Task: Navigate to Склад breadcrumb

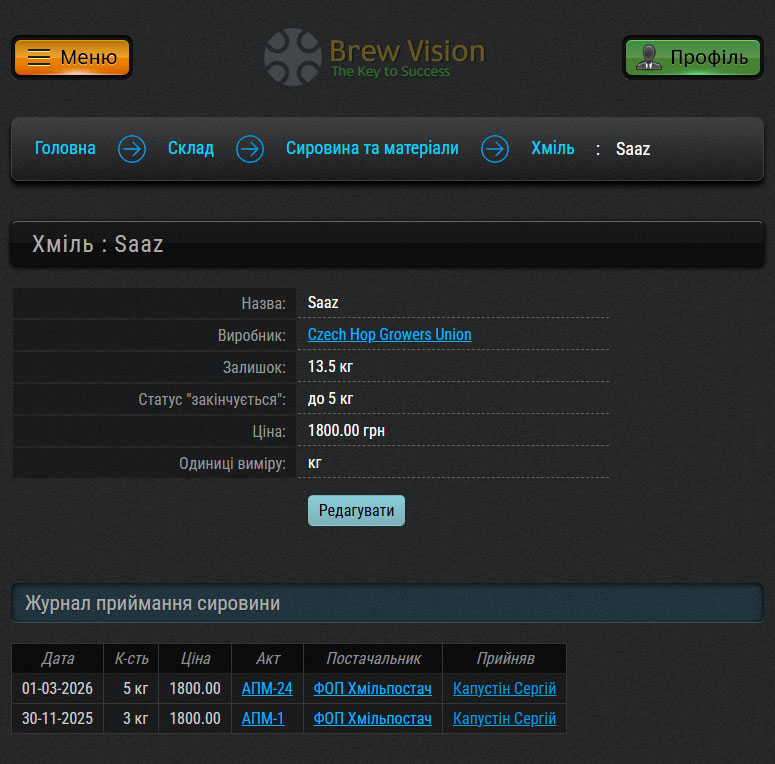Action: 191,149
